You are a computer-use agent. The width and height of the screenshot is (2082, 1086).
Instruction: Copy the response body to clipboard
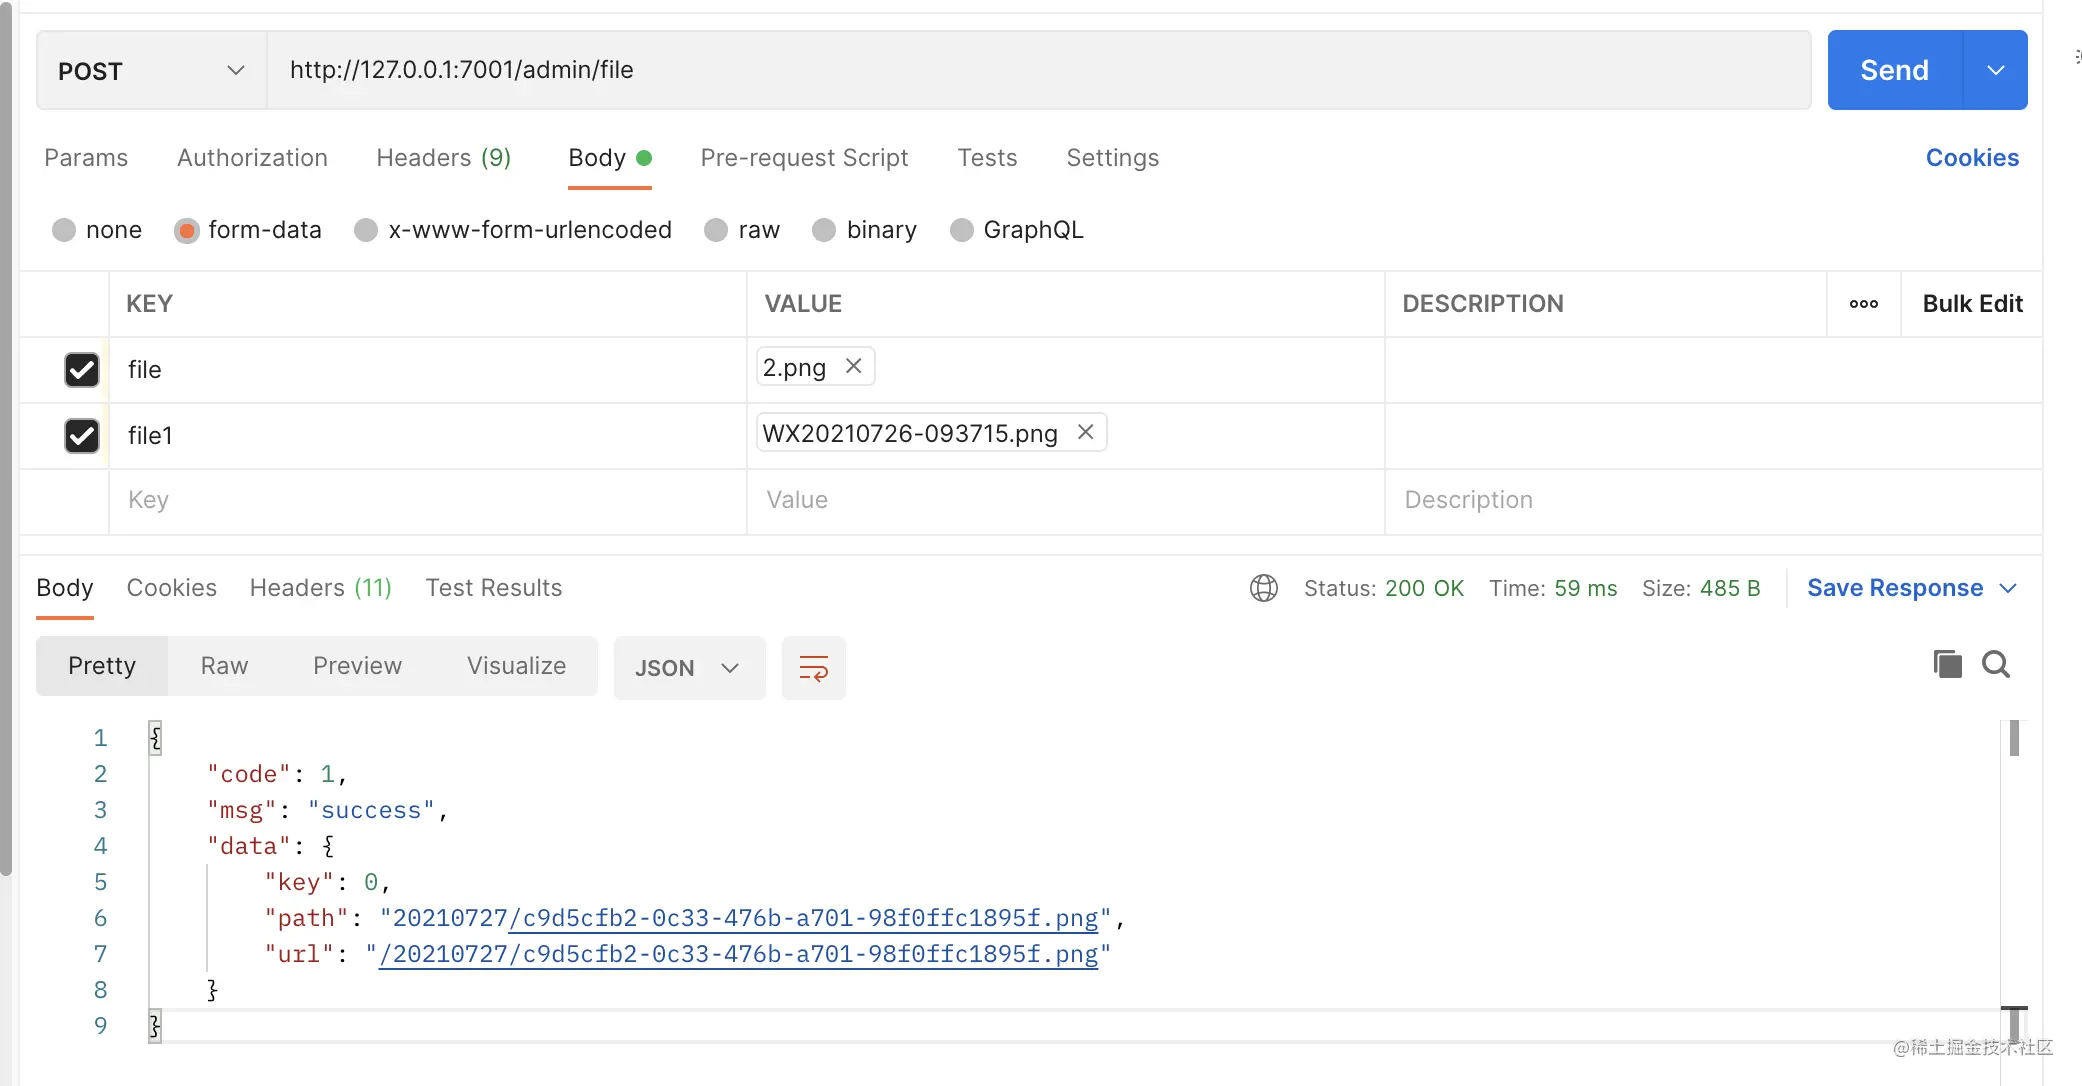coord(1947,664)
